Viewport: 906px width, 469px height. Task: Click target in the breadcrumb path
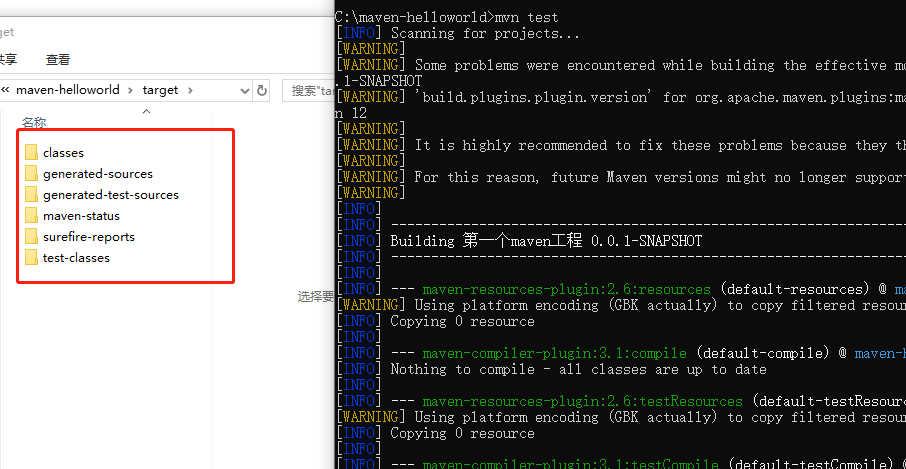click(x=160, y=90)
